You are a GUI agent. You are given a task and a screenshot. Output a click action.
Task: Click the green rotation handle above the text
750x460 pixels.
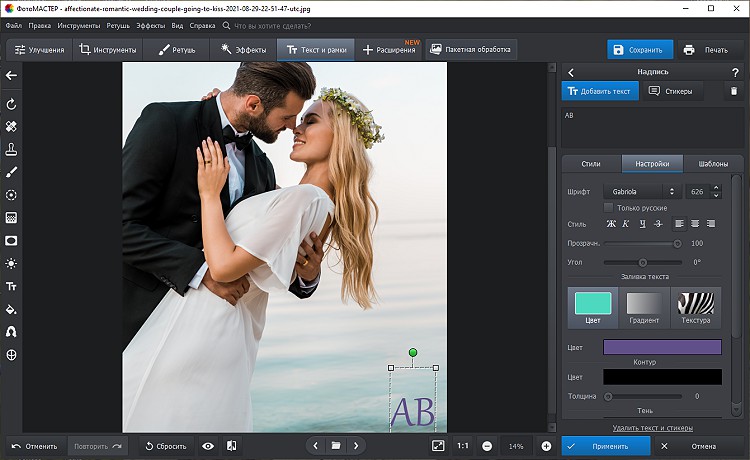(x=412, y=352)
